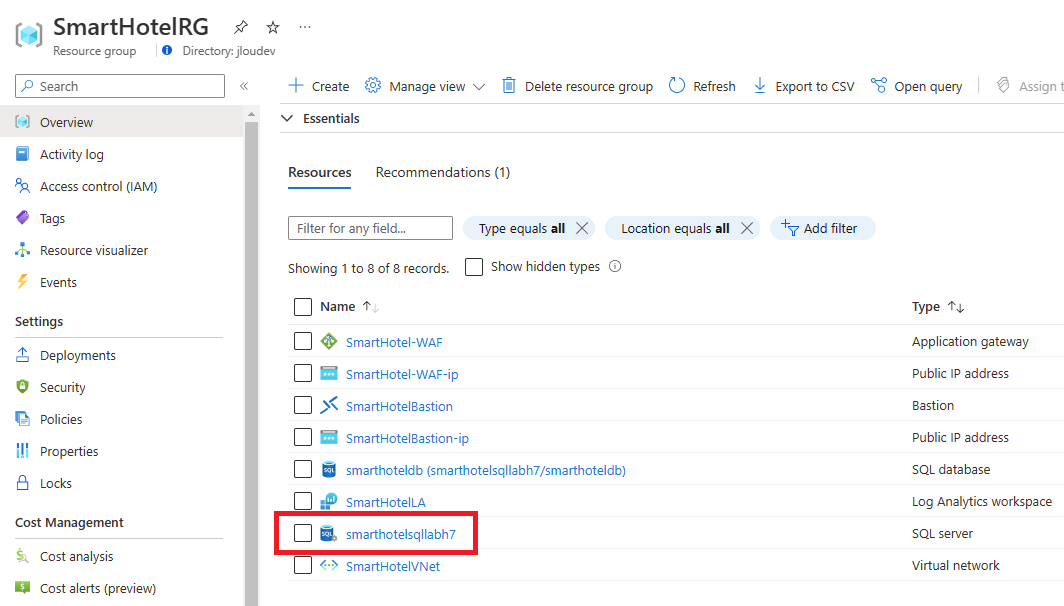This screenshot has width=1064, height=606.
Task: Click Delete resource group
Action: 577,86
